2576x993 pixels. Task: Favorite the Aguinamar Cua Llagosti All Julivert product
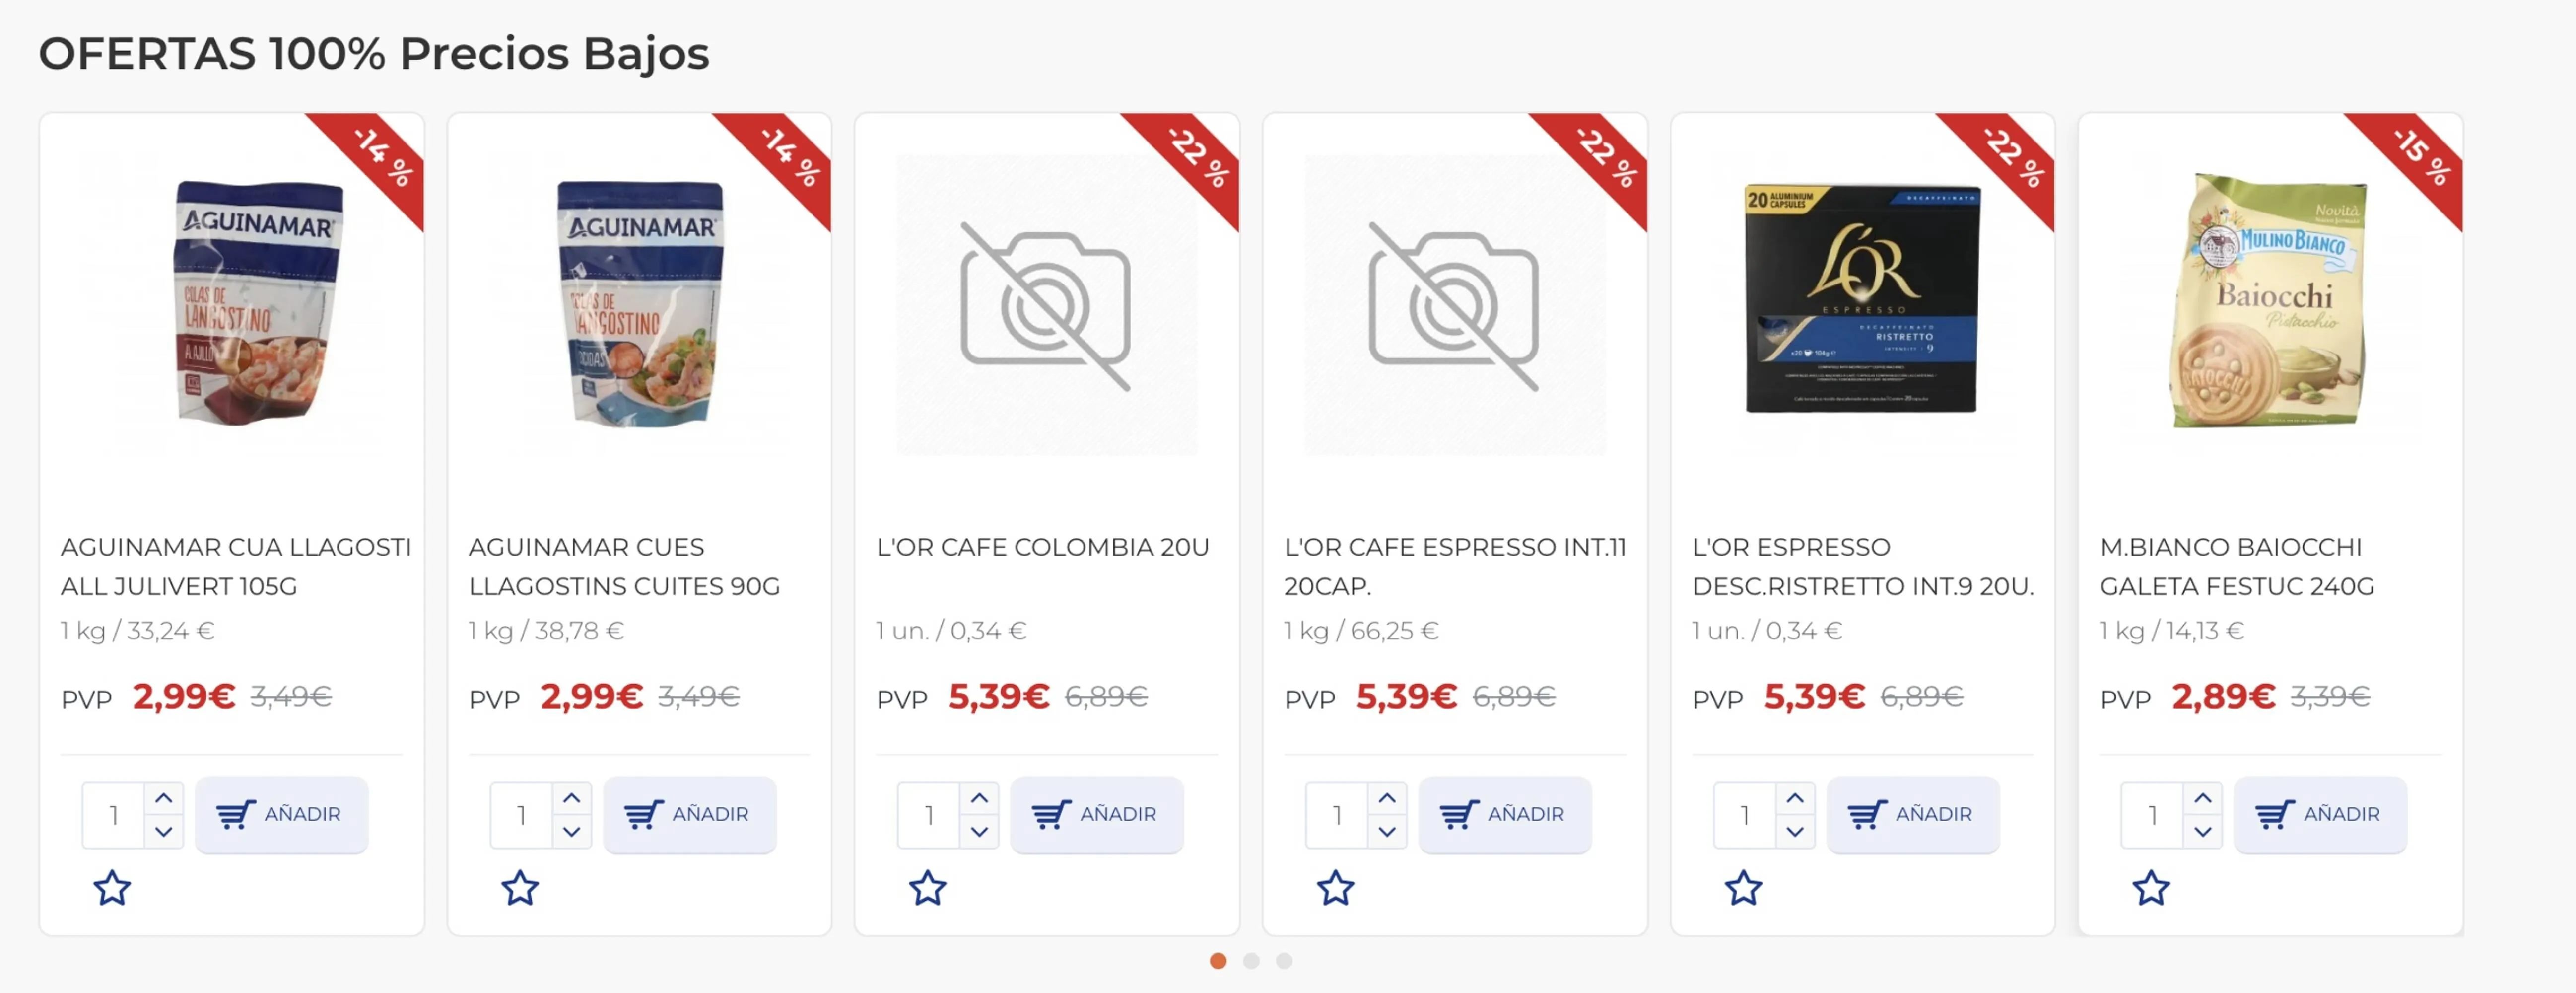point(112,888)
